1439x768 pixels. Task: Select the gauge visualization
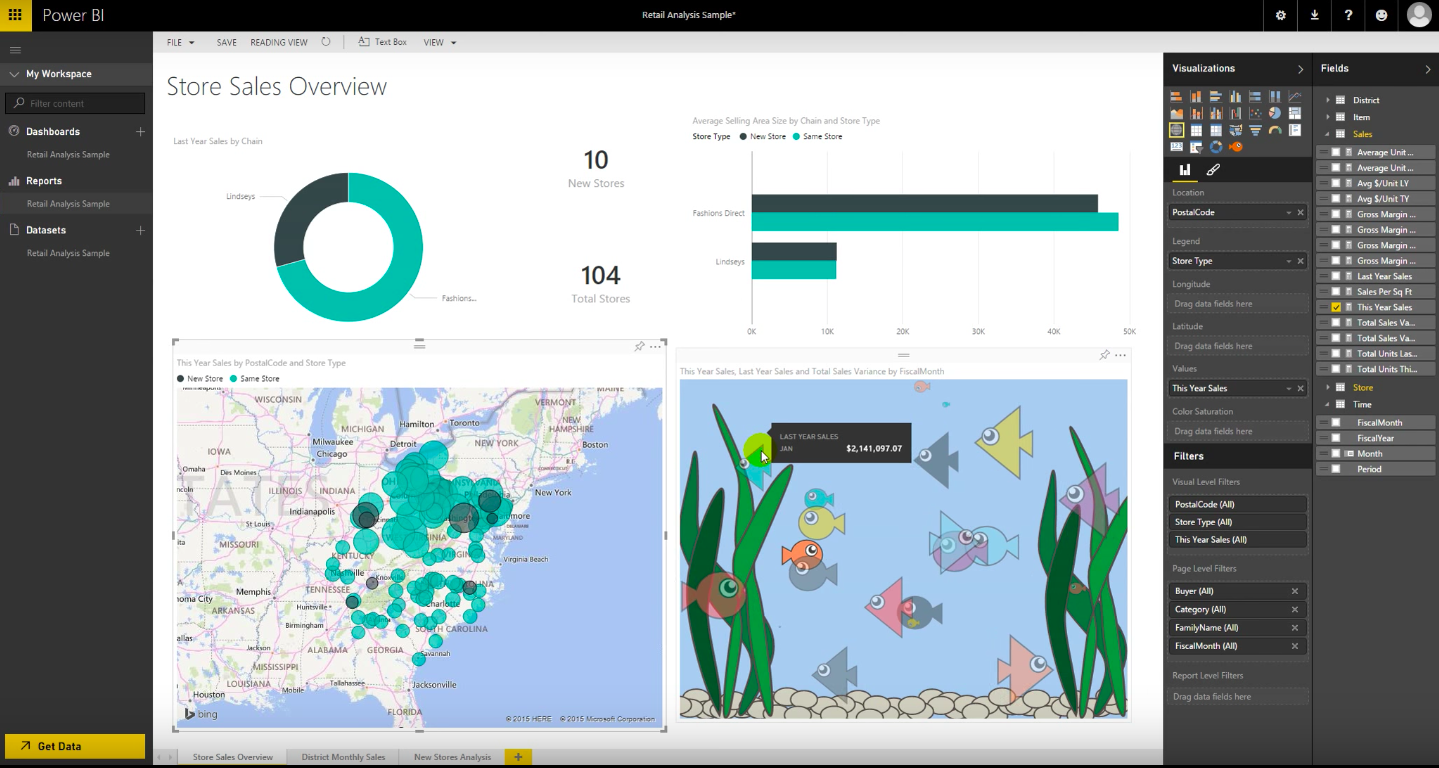pos(1275,130)
